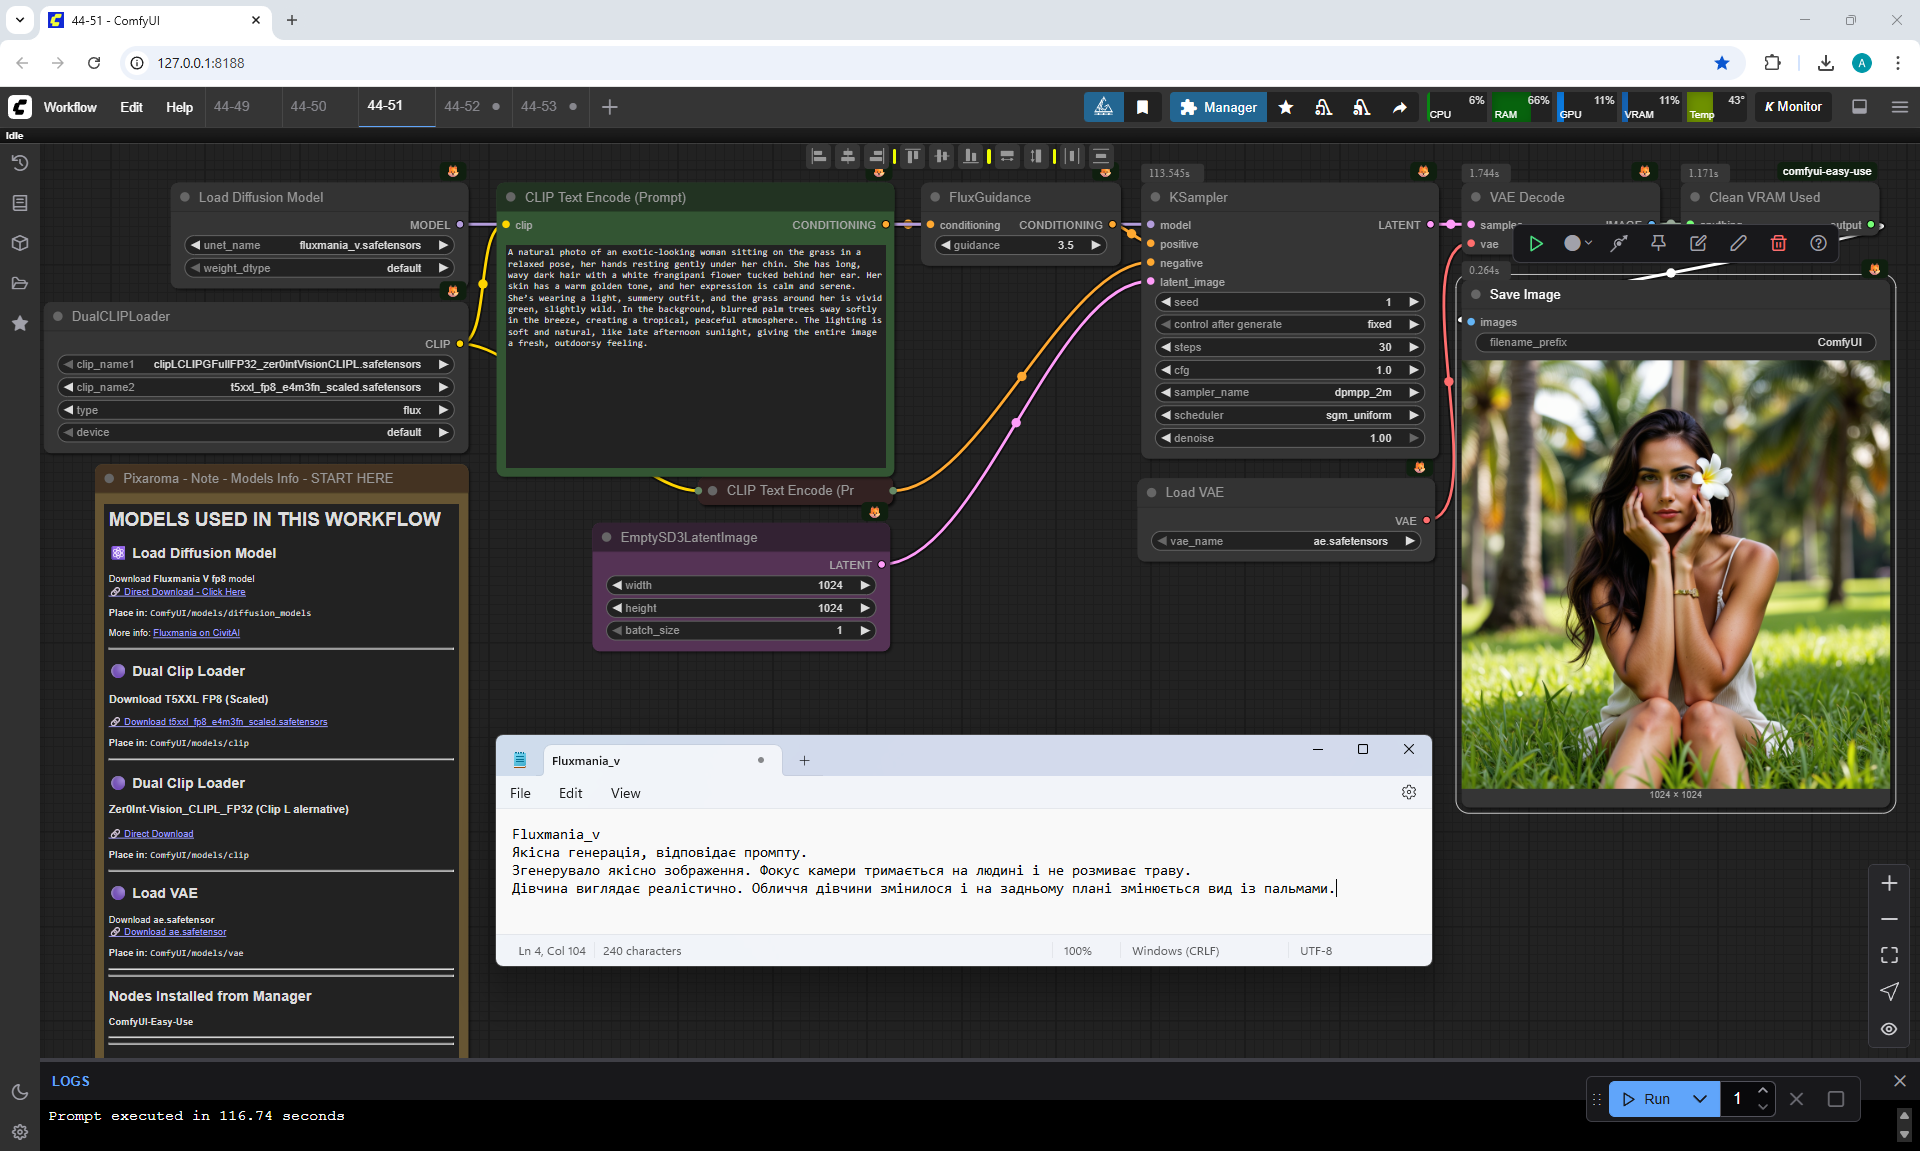
Task: Click the Manager button
Action: (1218, 107)
